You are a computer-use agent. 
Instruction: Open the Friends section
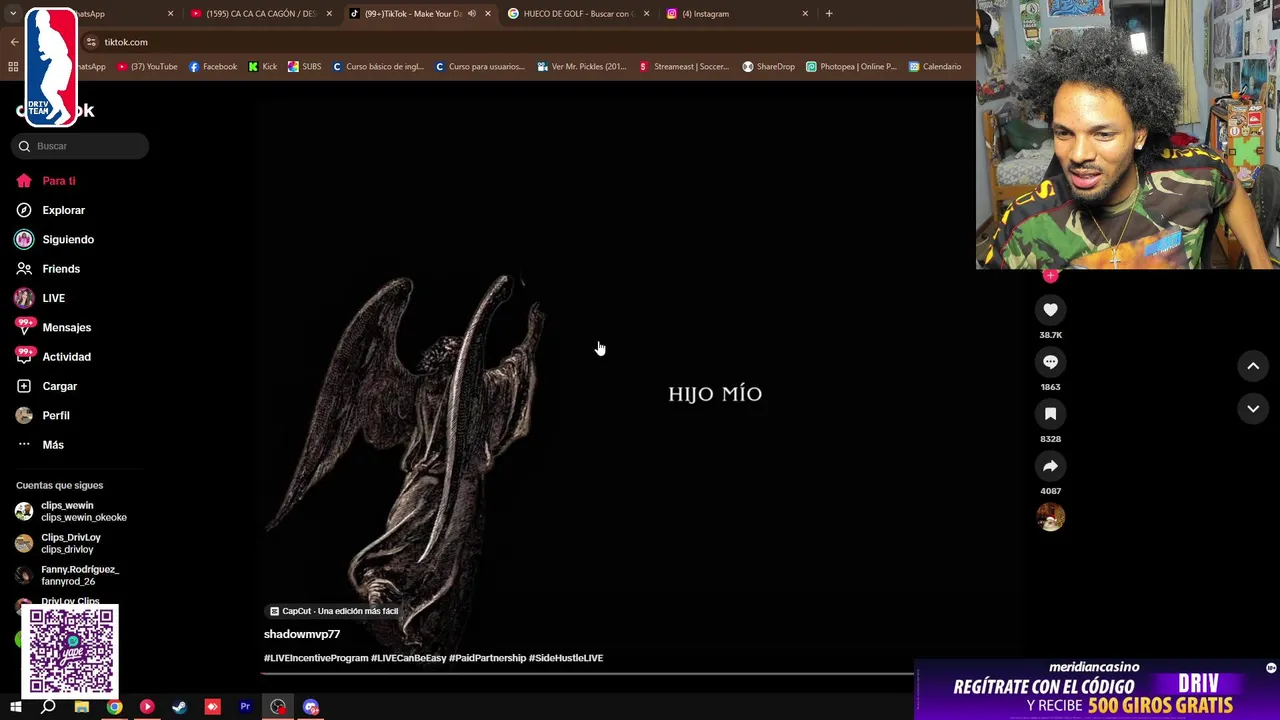pyautogui.click(x=61, y=269)
